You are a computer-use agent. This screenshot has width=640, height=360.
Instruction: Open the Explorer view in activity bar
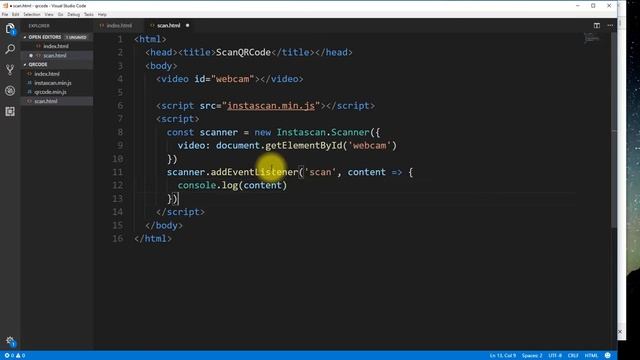[x=10, y=29]
